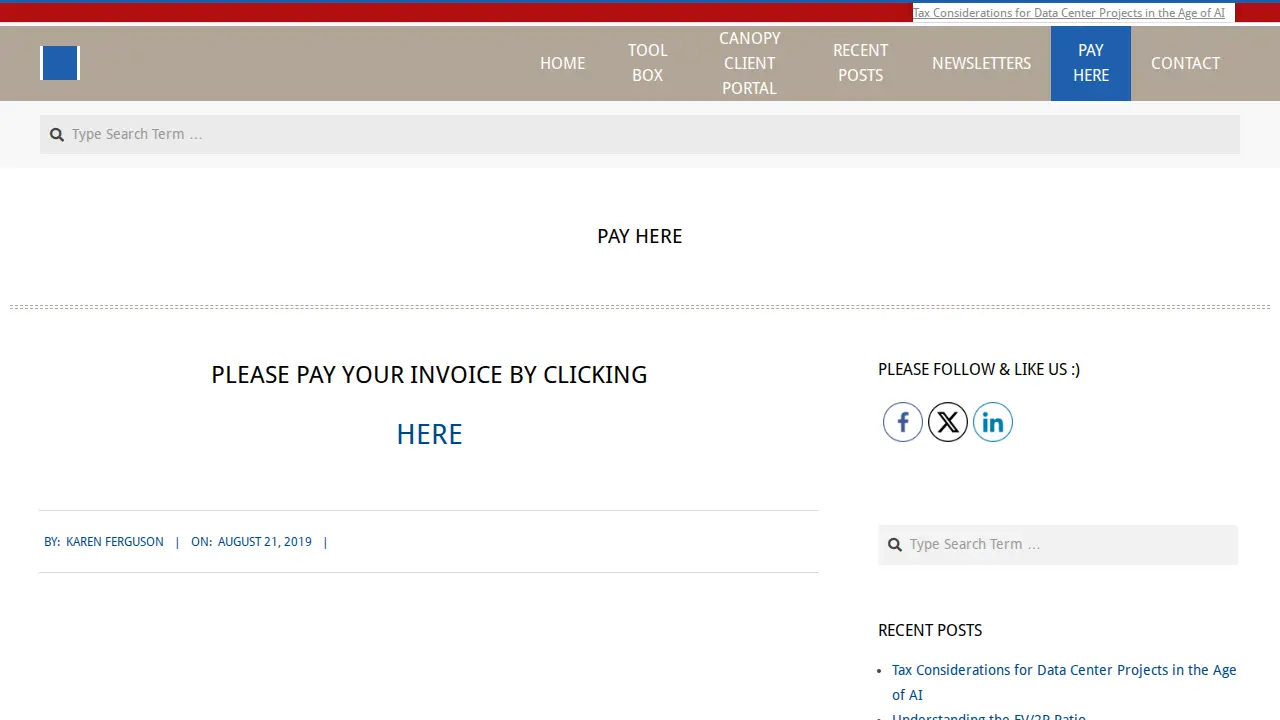1280x720 pixels.
Task: Click the HERE invoice payment link
Action: click(429, 434)
